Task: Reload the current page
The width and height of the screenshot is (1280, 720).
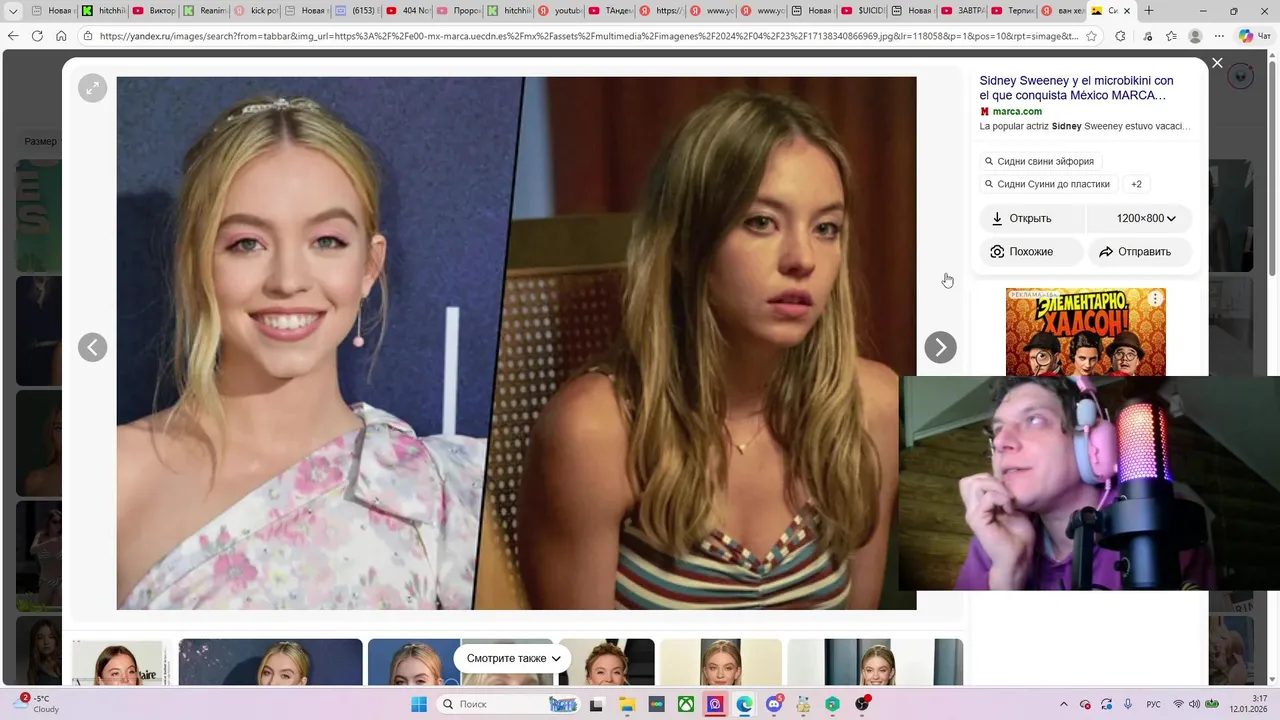Action: click(x=37, y=36)
